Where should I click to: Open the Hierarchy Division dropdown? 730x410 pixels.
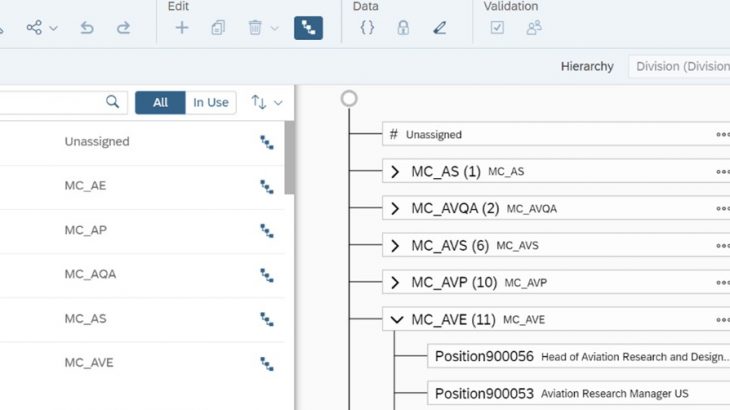click(x=679, y=66)
